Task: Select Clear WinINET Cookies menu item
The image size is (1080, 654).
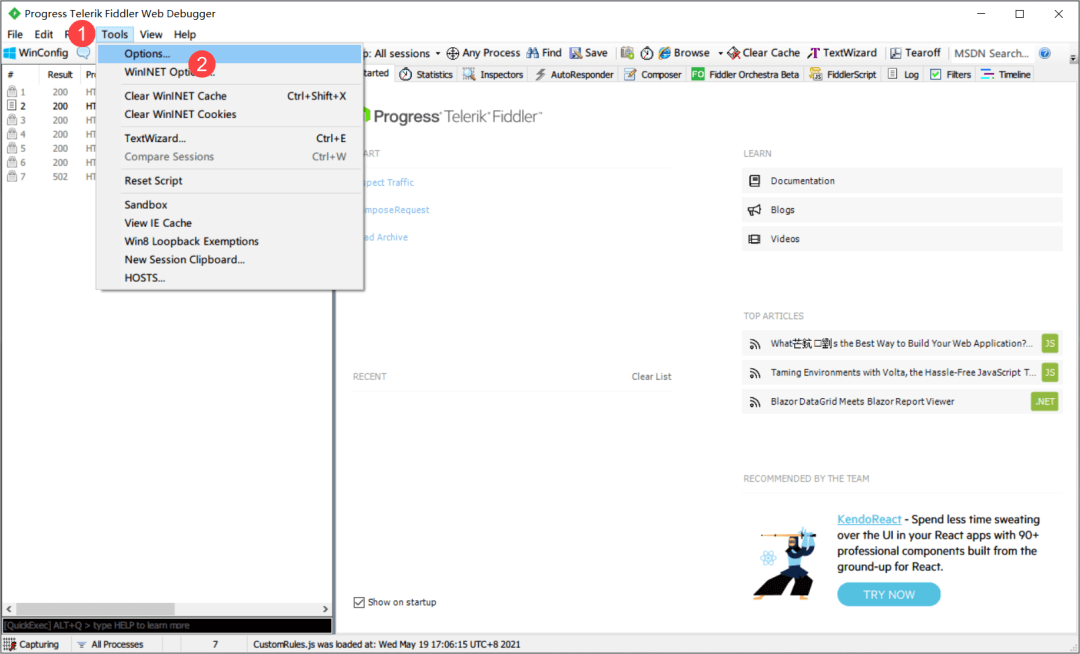Action: (229, 114)
